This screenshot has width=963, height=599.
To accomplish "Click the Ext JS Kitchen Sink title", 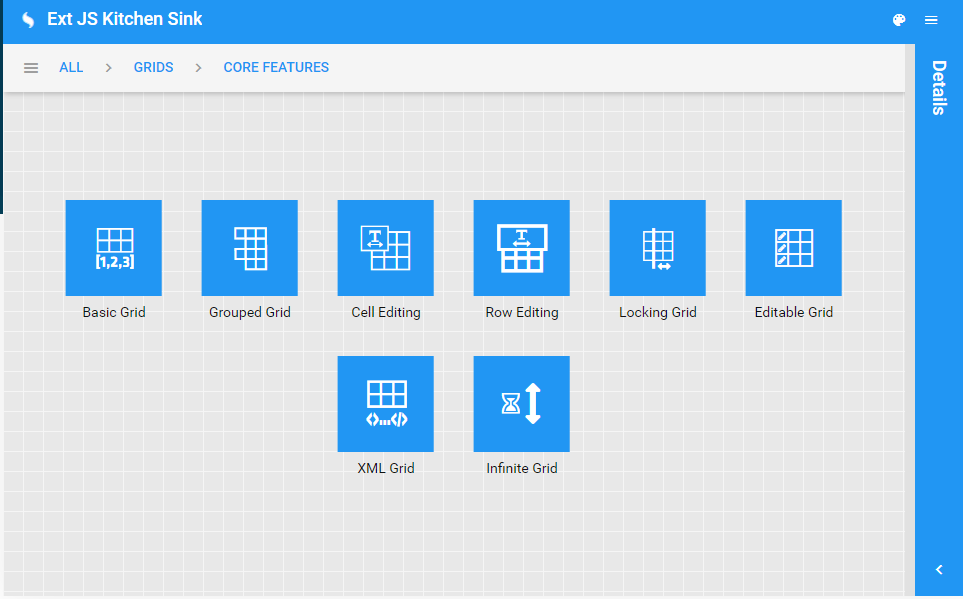I will tap(125, 19).
